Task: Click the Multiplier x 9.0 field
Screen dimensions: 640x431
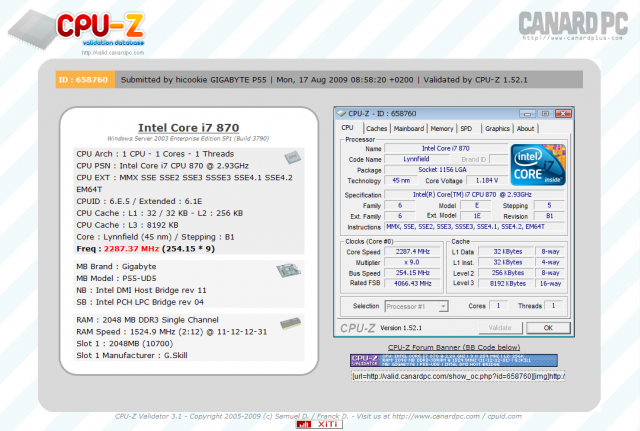Action: (412, 262)
